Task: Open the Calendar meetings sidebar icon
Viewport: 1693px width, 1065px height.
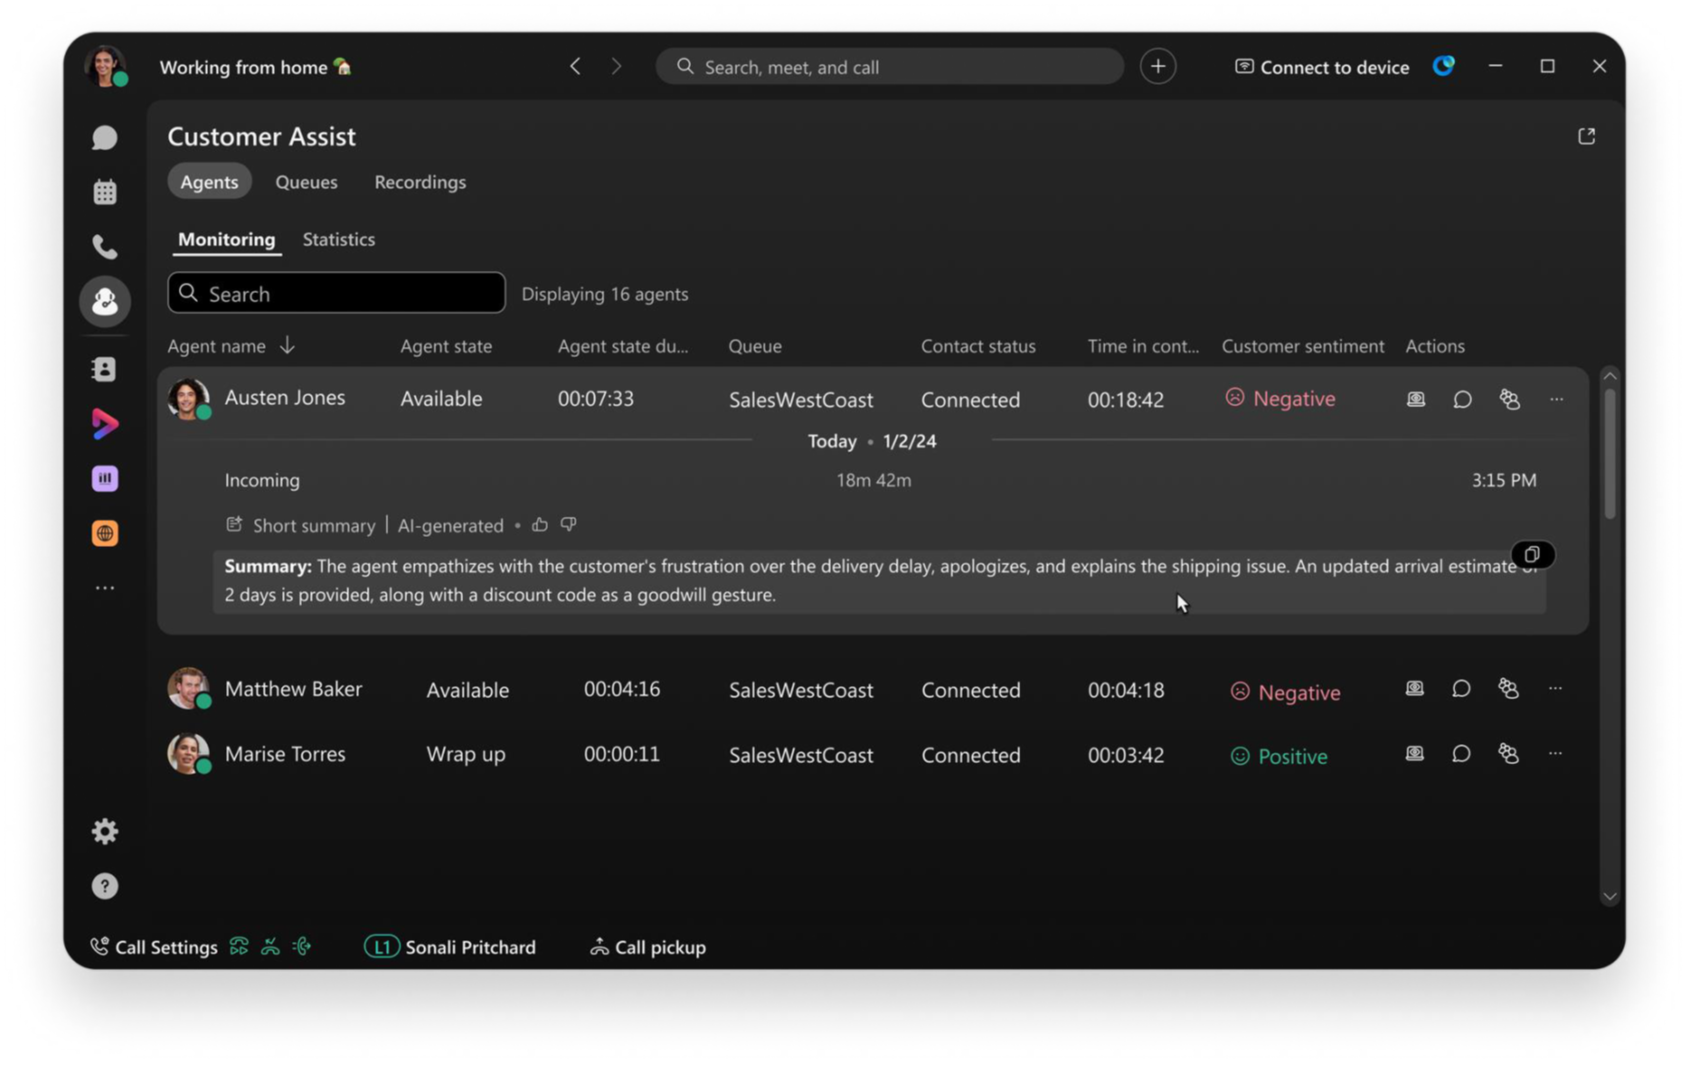Action: (105, 192)
